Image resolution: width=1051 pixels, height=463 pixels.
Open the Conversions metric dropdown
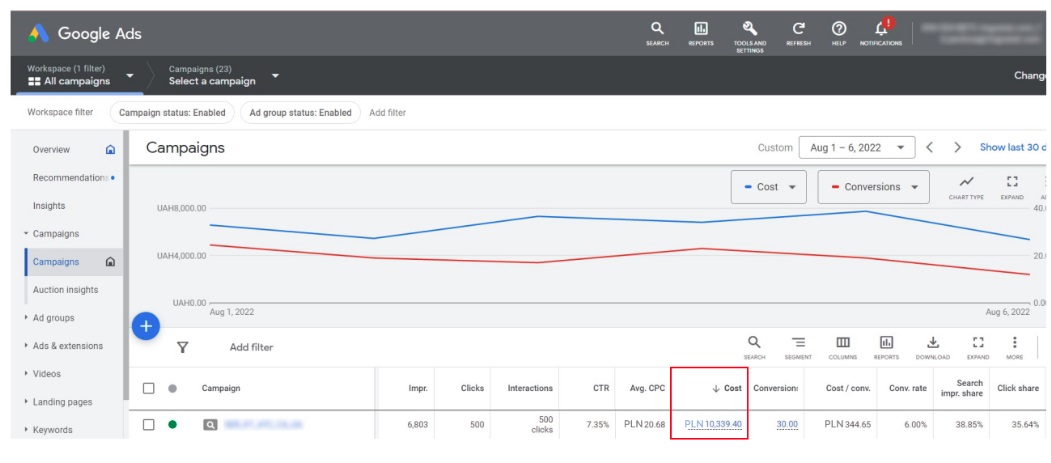(873, 187)
